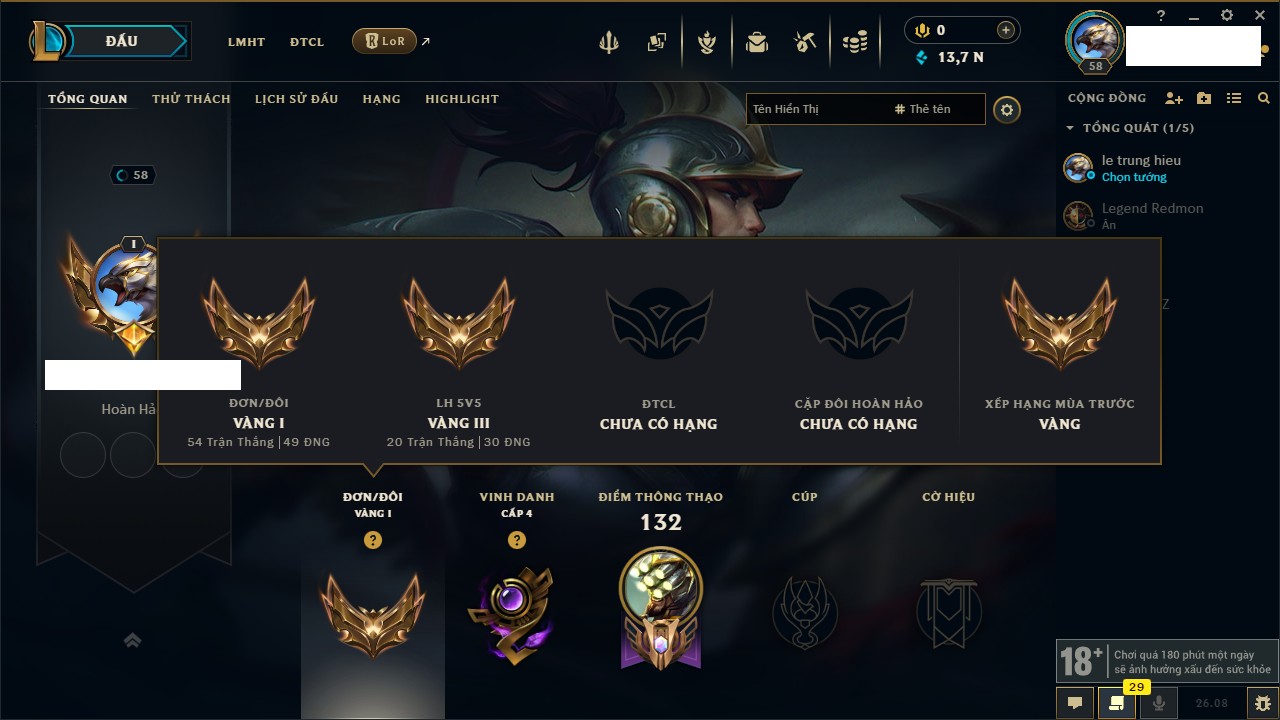Viewport: 1280px width, 720px height.
Task: Open profile settings gear next to name field
Action: 1007,109
